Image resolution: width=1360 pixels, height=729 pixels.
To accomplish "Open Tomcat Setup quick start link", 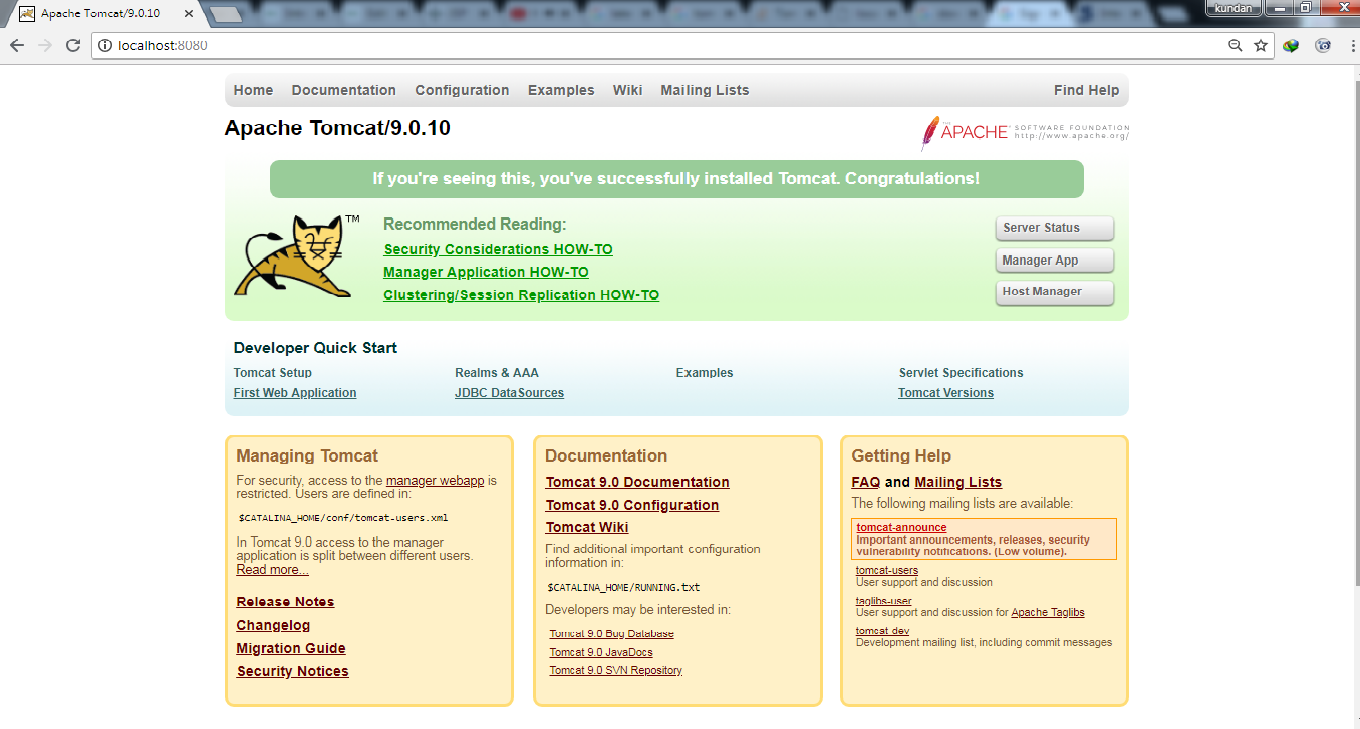I will click(273, 373).
